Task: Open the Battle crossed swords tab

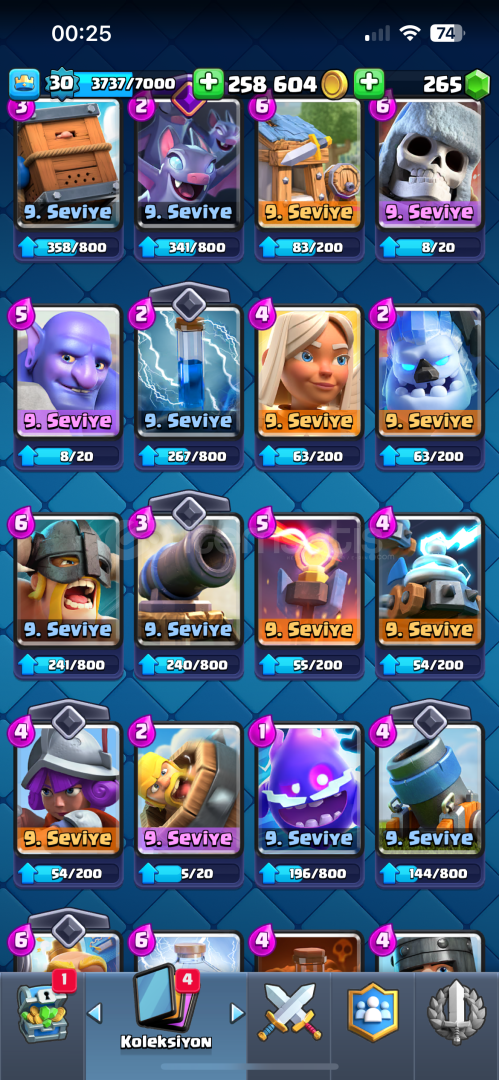Action: click(289, 1012)
